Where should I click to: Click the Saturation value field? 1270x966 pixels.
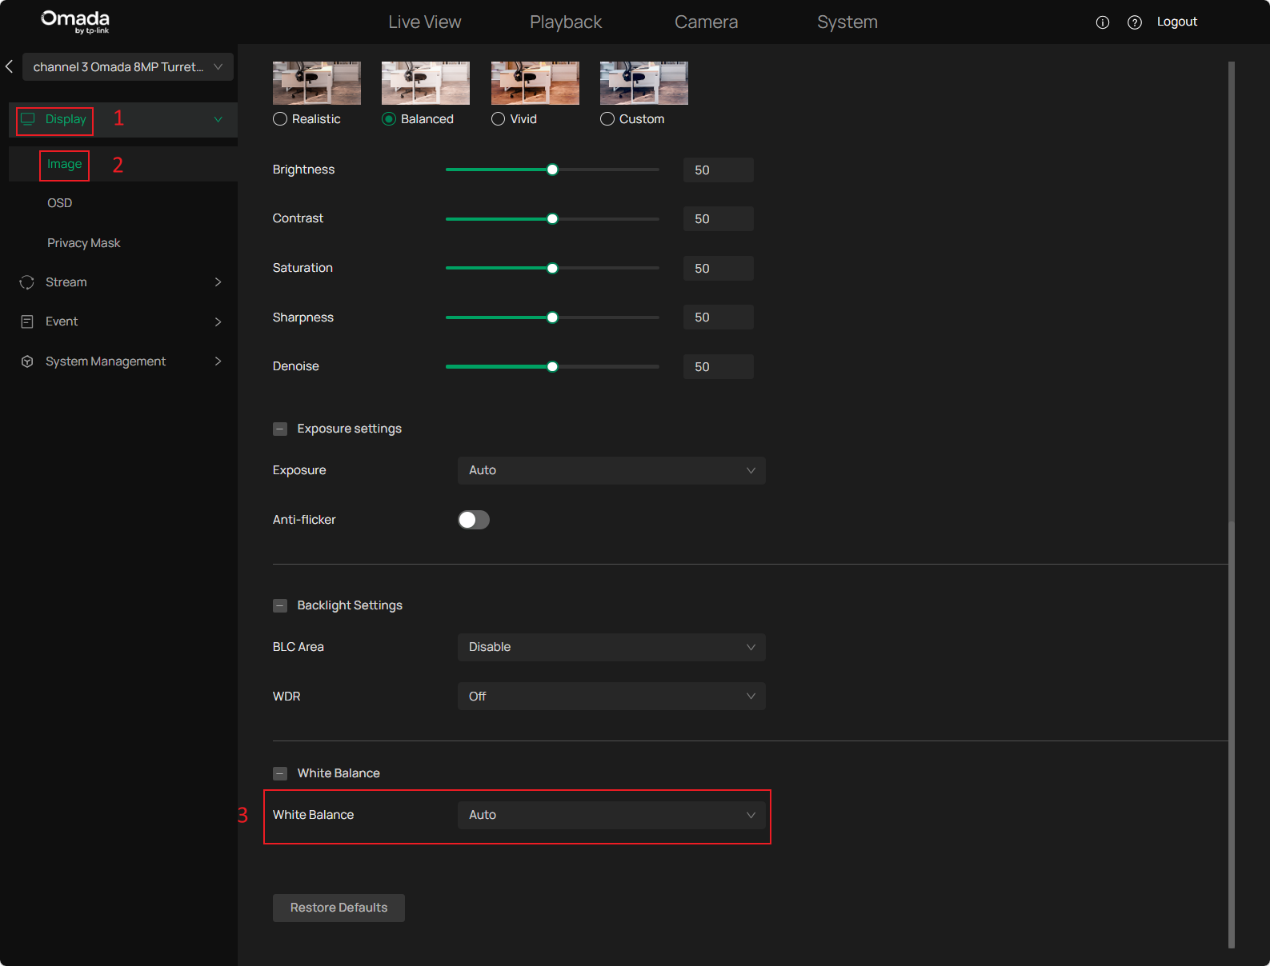pyautogui.click(x=718, y=268)
